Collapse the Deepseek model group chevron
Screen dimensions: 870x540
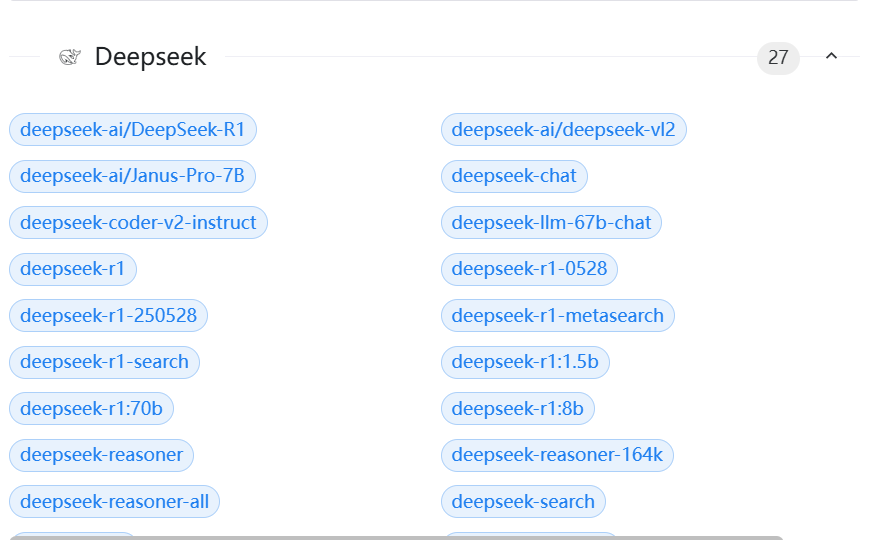[831, 57]
